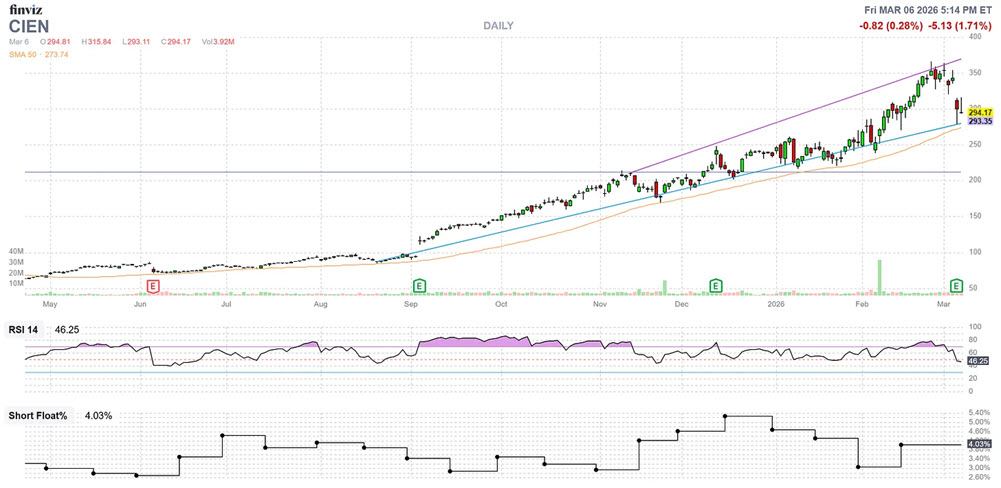Click the Vol 3.92M value

pos(218,42)
